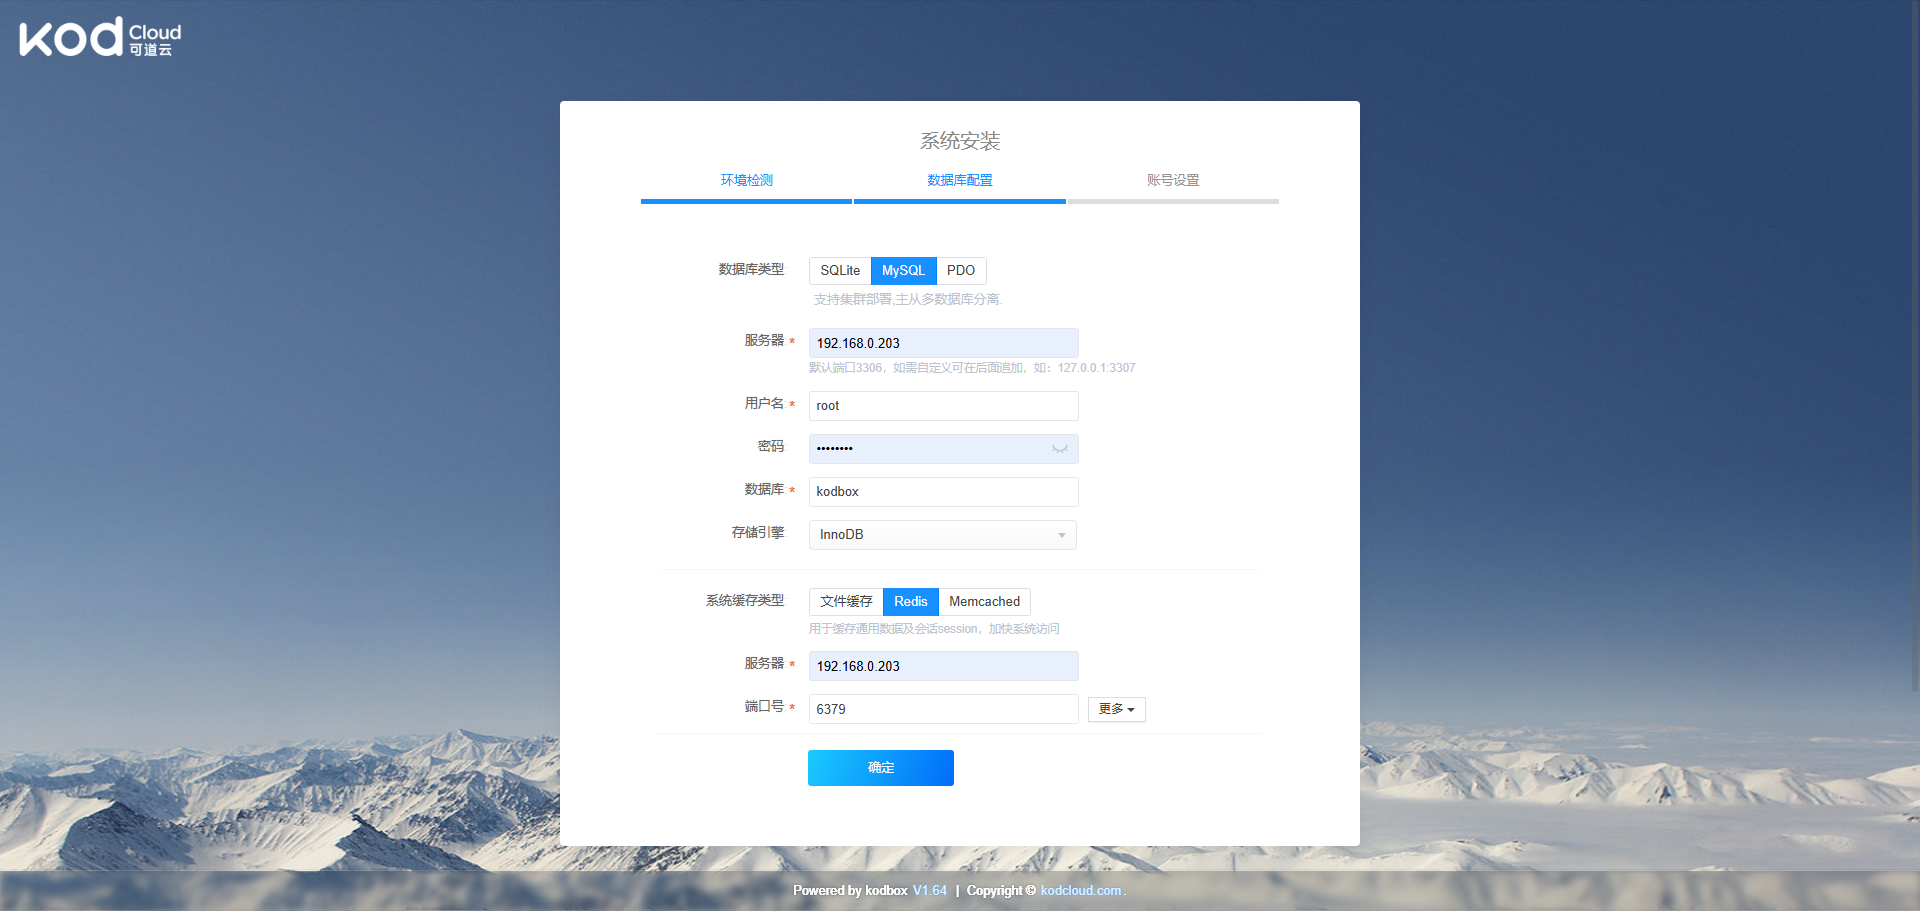
Task: Click the Powered by kodbox text
Action: click(x=850, y=891)
